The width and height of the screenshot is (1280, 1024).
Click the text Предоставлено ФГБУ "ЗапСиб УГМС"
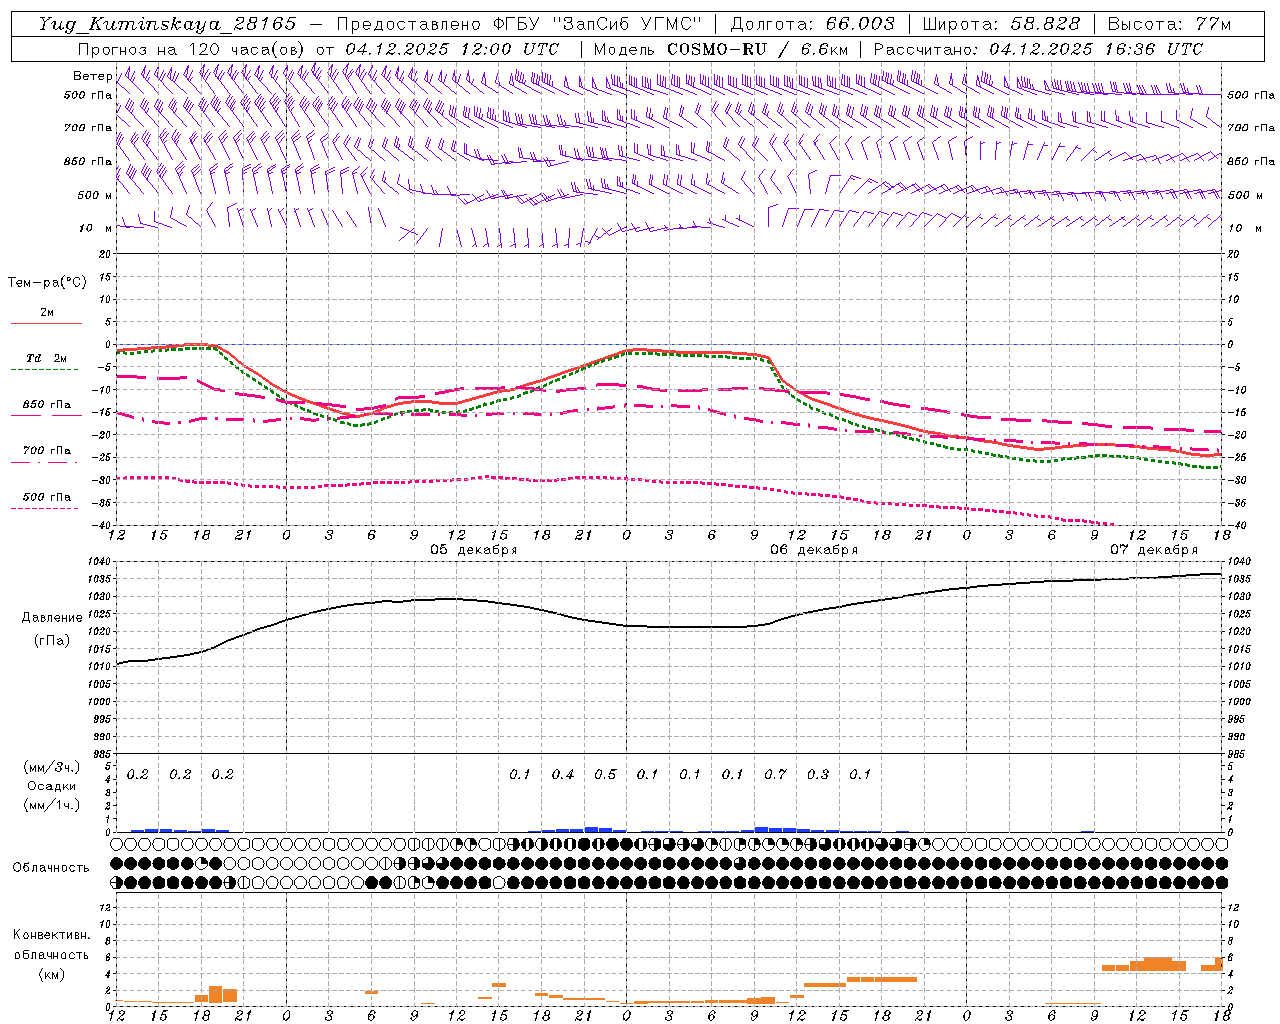[519, 24]
